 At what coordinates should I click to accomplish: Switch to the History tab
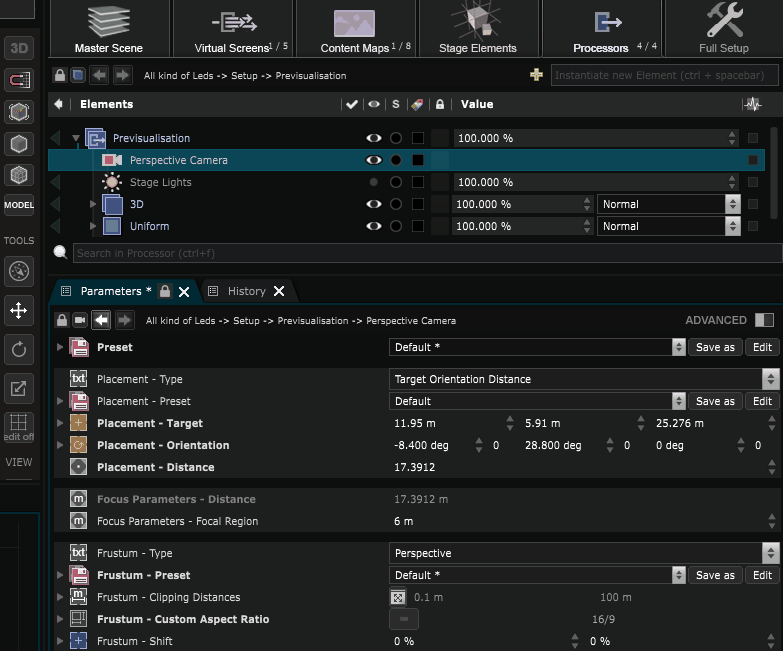pyautogui.click(x=246, y=291)
